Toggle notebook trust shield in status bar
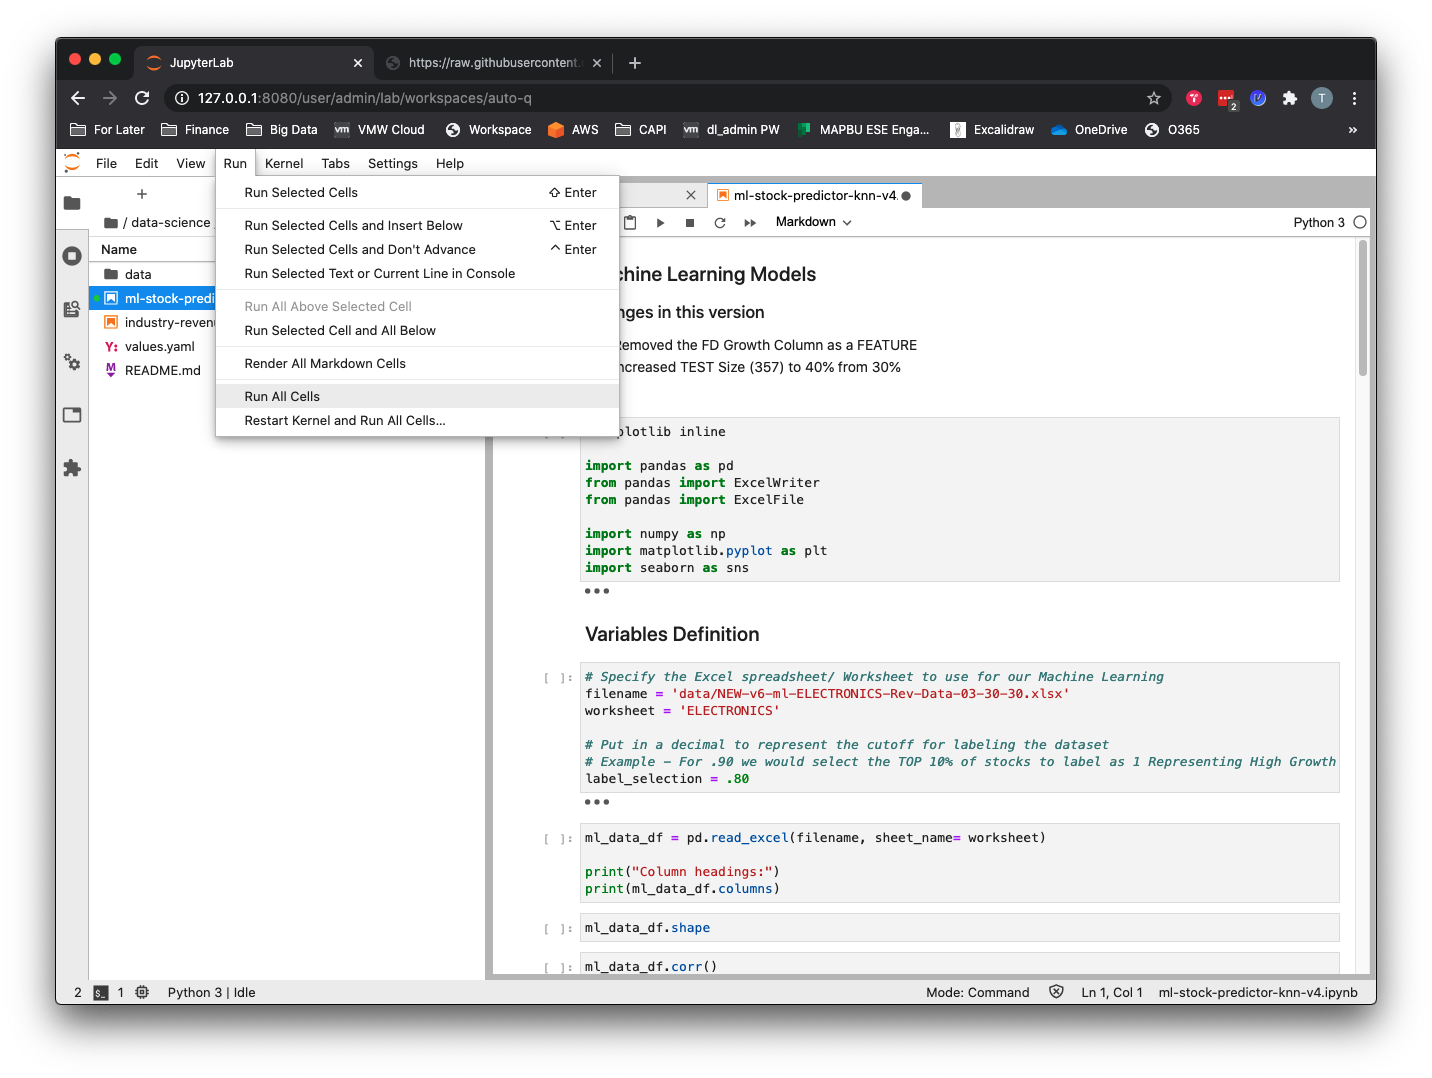 1056,992
